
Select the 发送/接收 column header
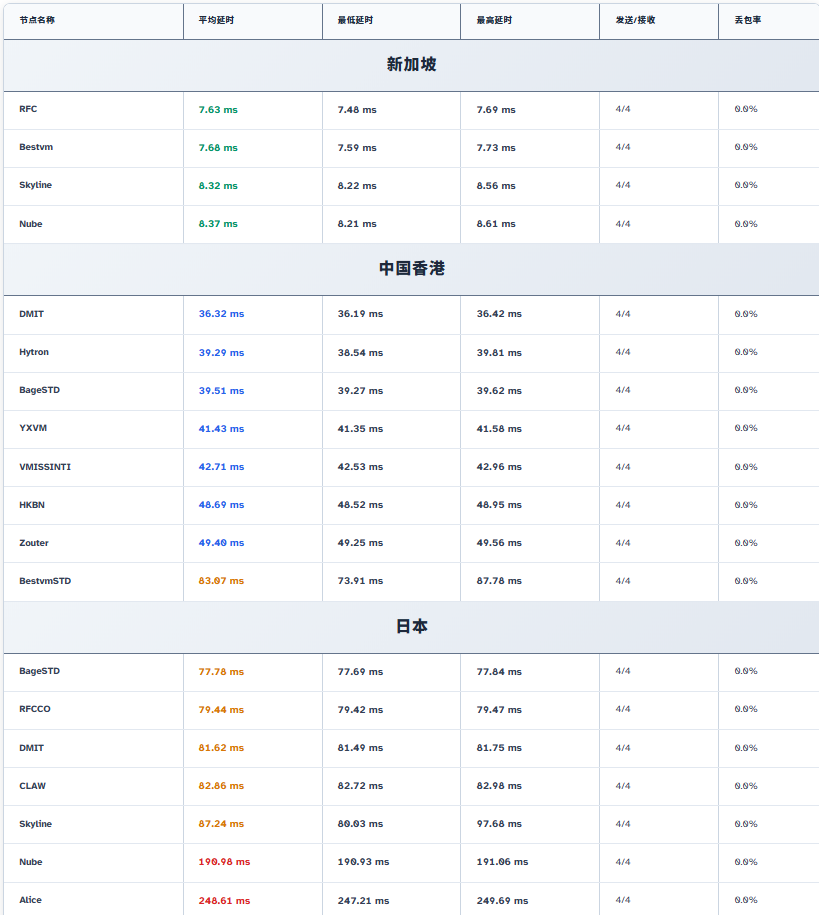(635, 20)
